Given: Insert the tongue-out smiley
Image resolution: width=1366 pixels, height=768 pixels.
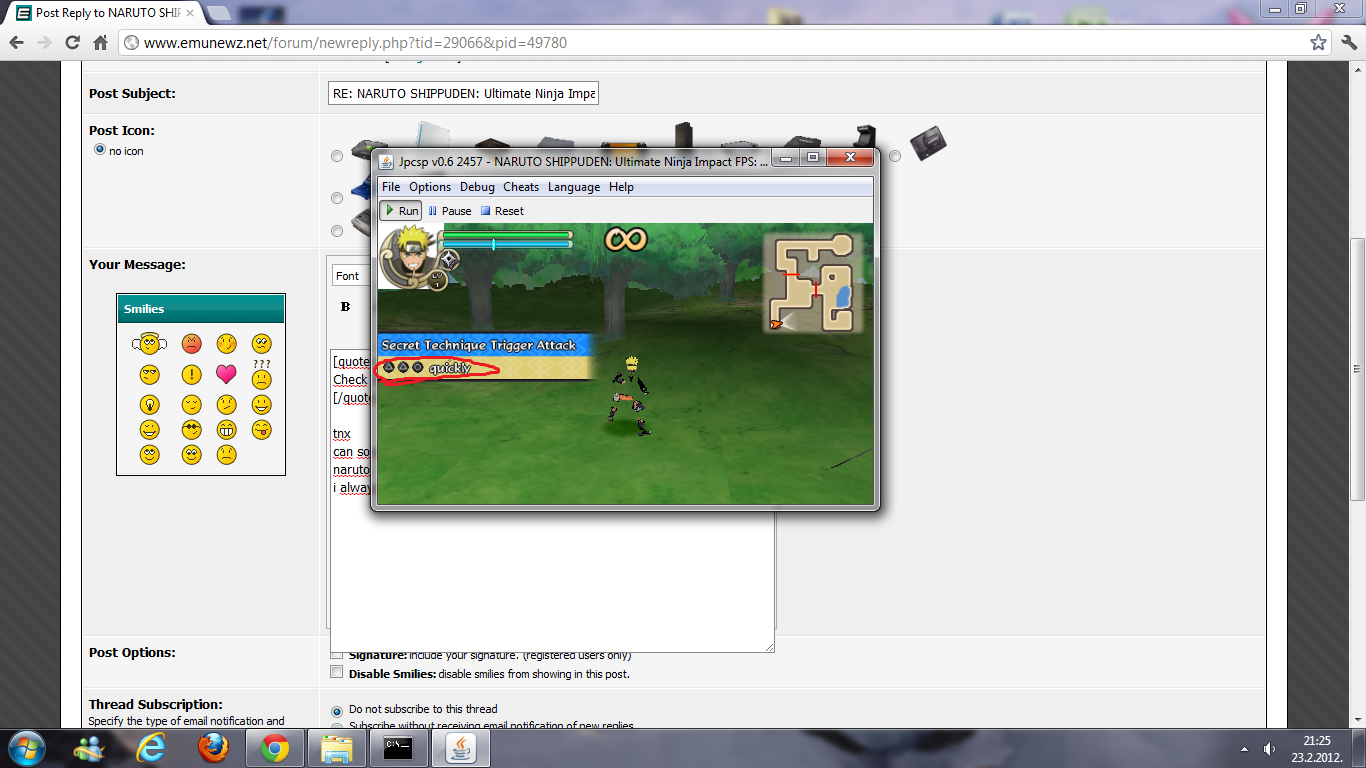Looking at the screenshot, I should point(261,430).
